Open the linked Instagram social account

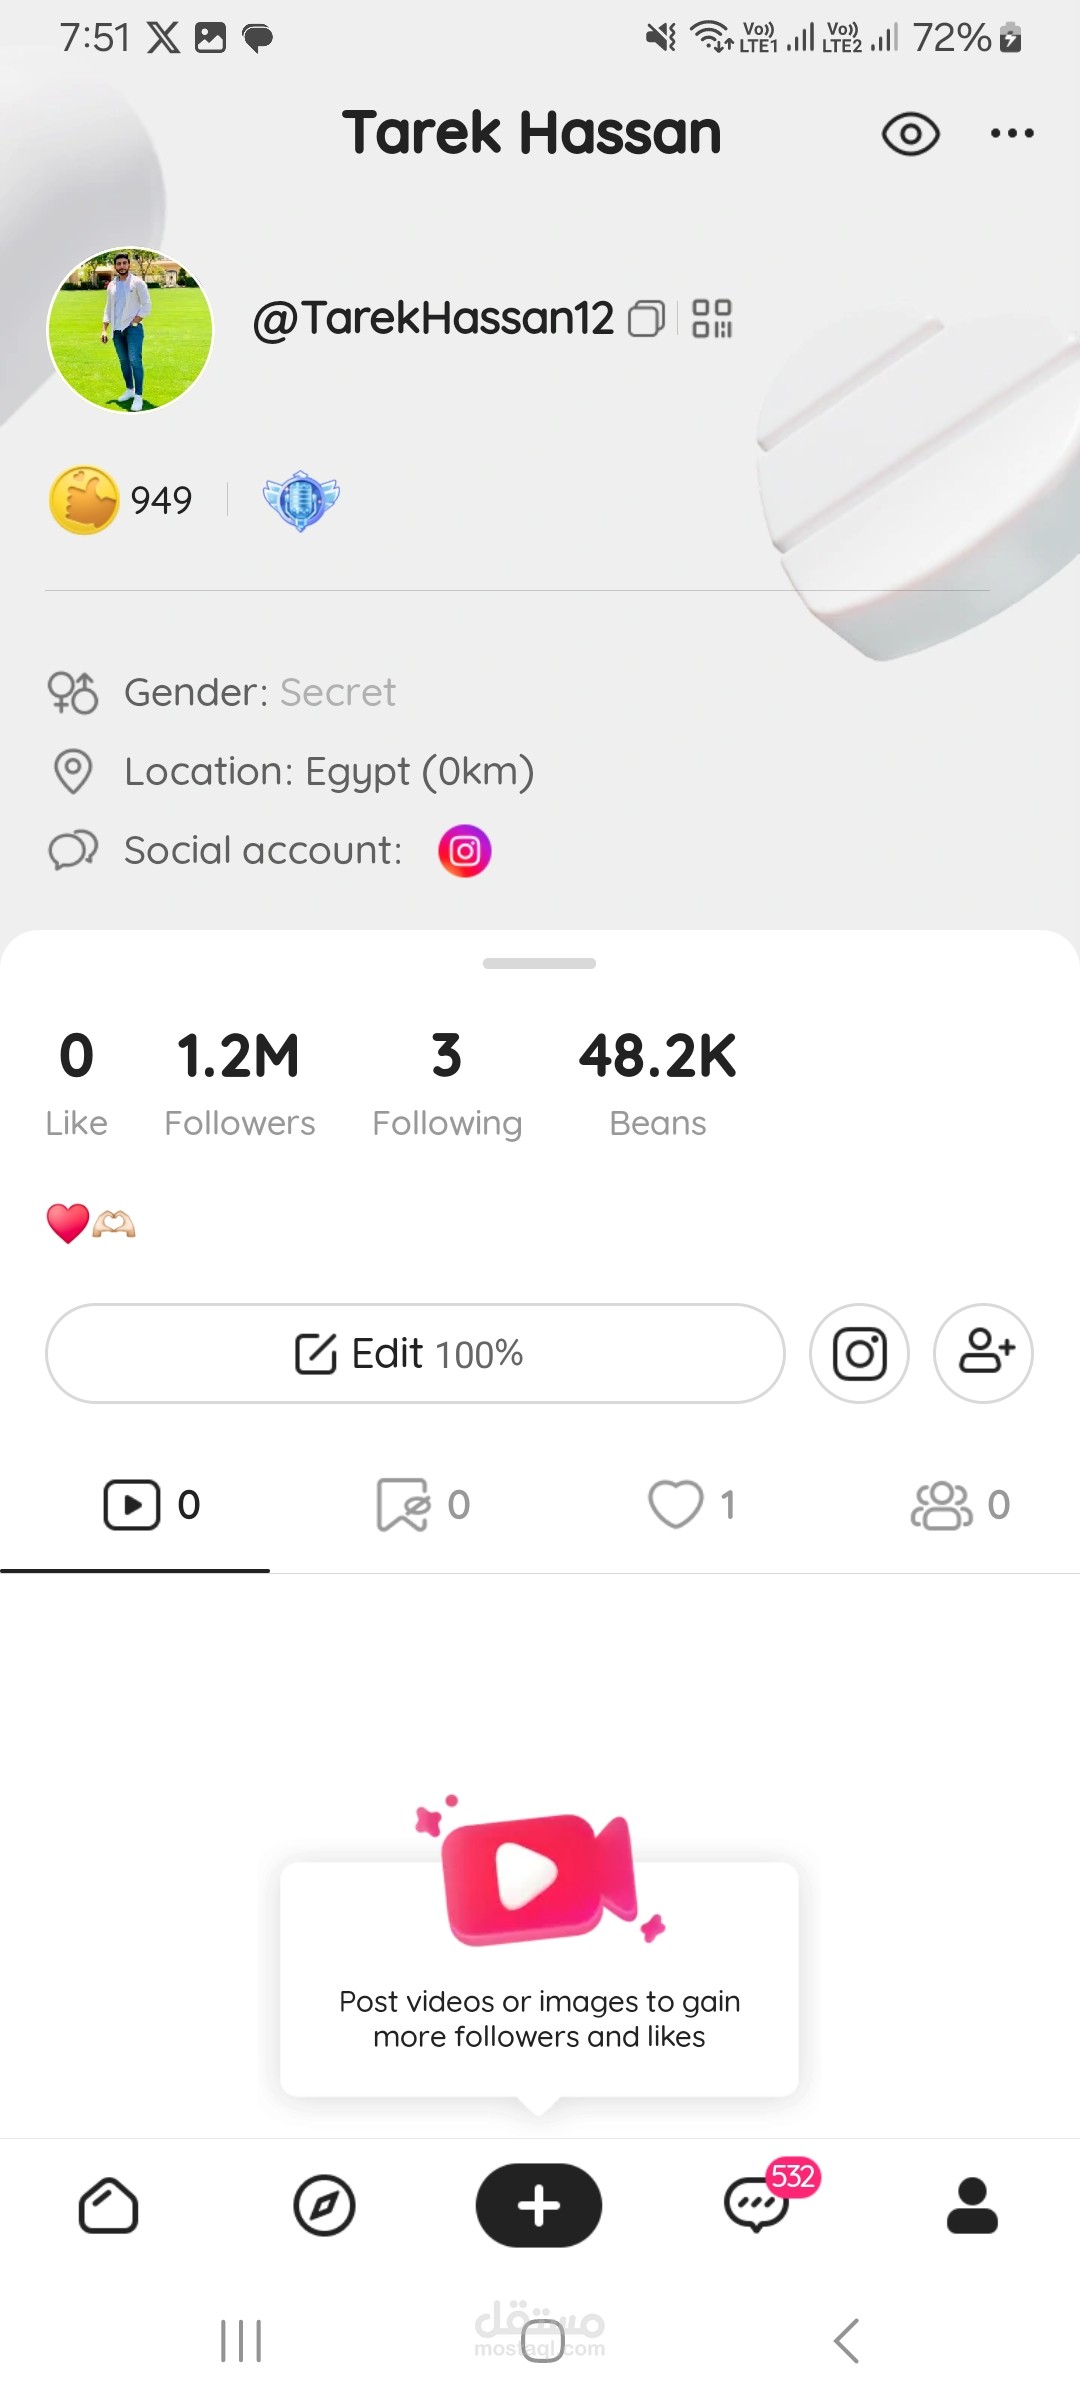click(x=465, y=851)
